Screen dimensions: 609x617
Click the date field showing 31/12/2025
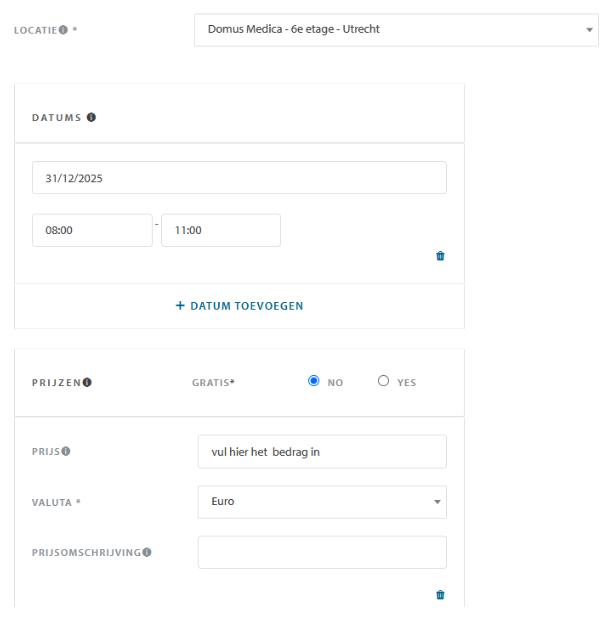[x=239, y=178]
